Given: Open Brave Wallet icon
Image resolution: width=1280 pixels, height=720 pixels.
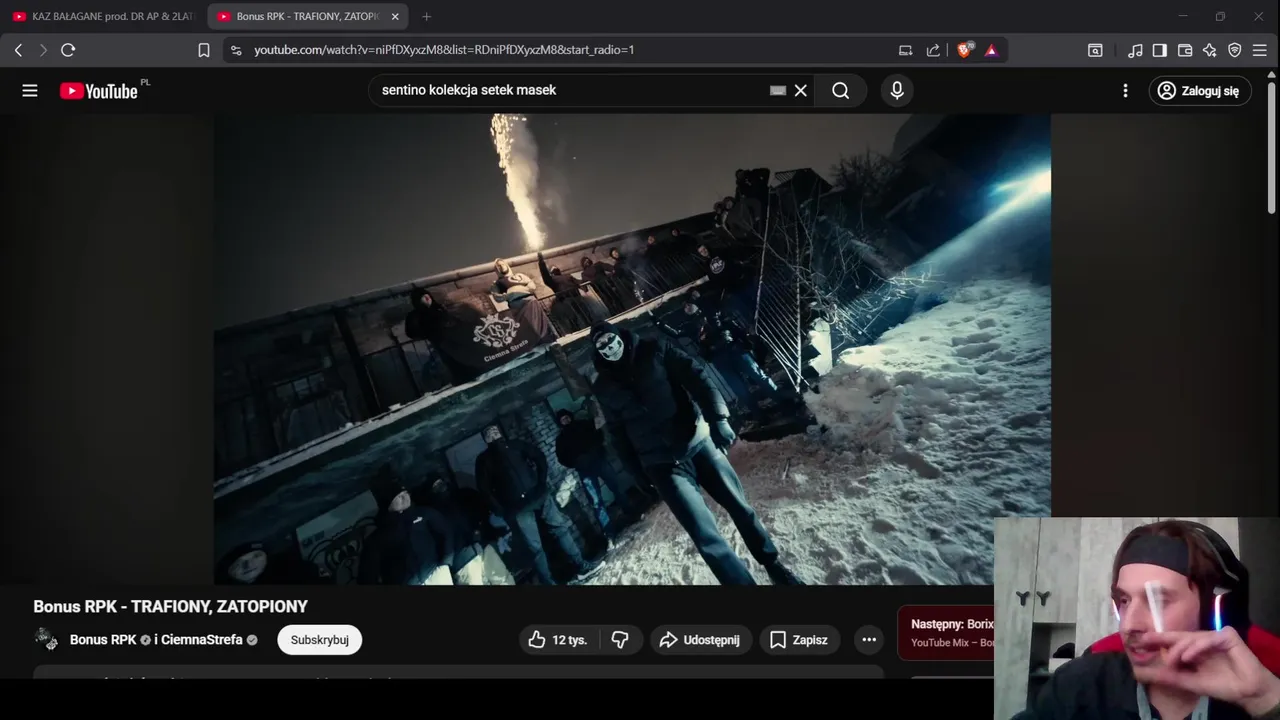Looking at the screenshot, I should [1185, 50].
